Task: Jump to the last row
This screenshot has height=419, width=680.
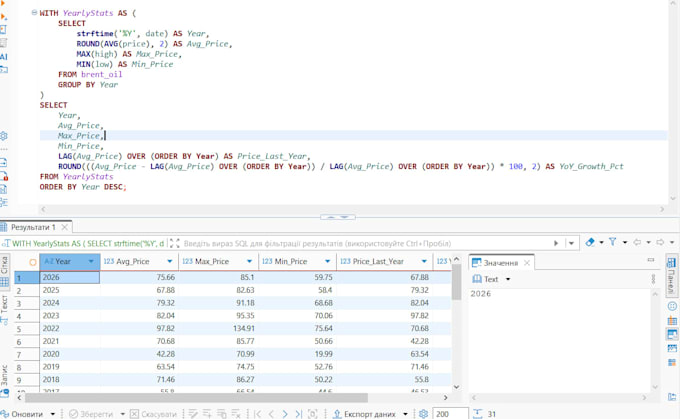Action: pyautogui.click(x=298, y=414)
